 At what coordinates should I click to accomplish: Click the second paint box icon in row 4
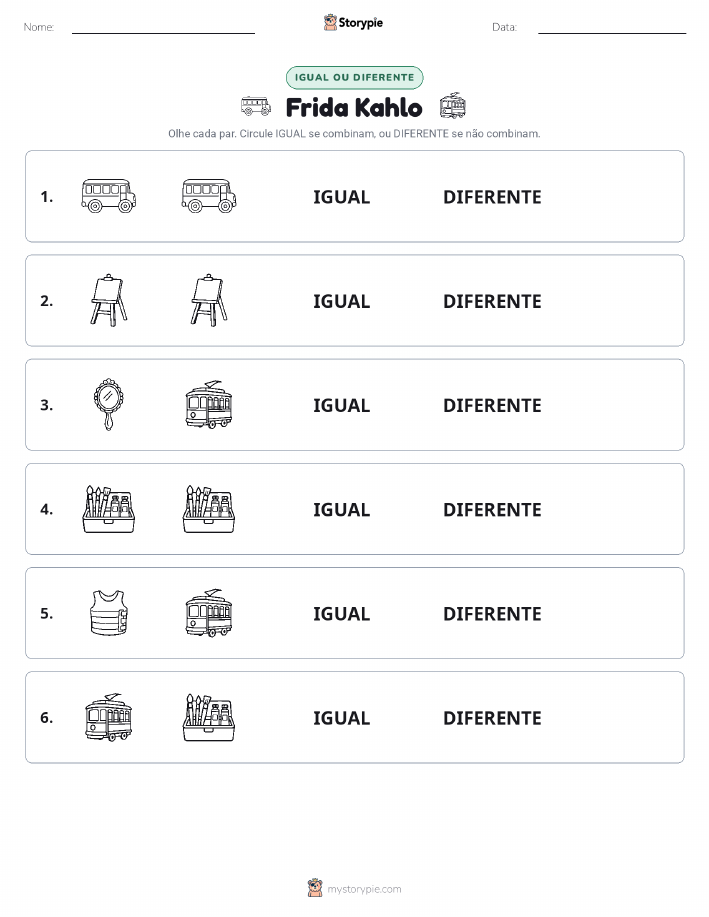[209, 509]
